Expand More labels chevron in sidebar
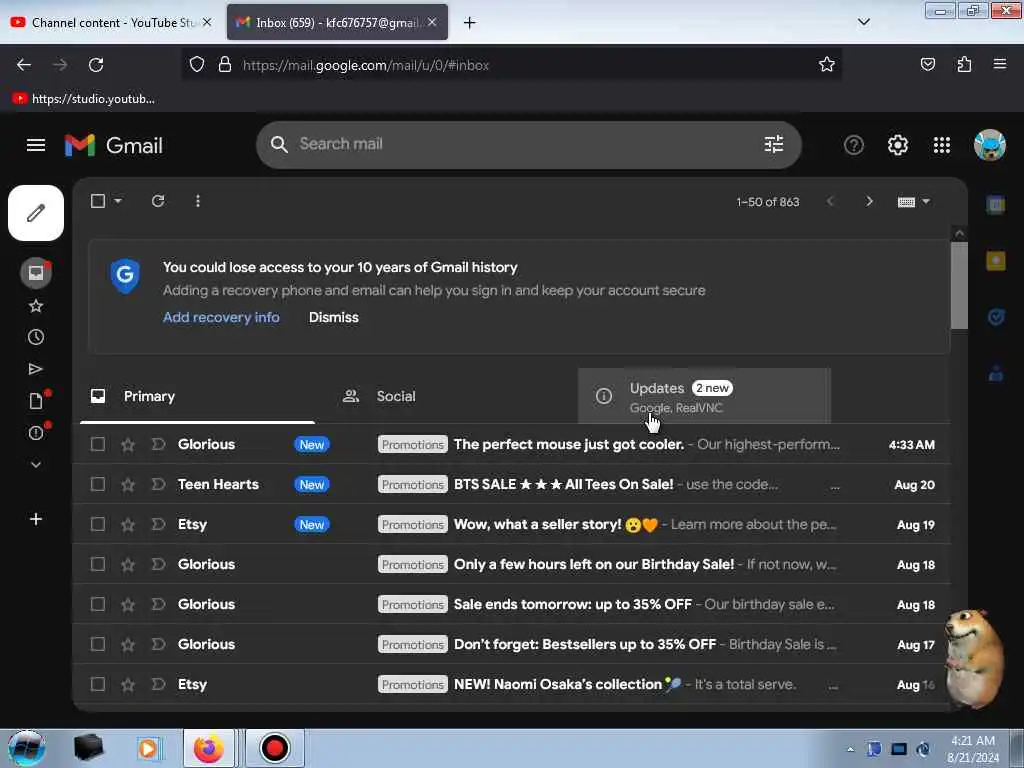 pos(36,464)
